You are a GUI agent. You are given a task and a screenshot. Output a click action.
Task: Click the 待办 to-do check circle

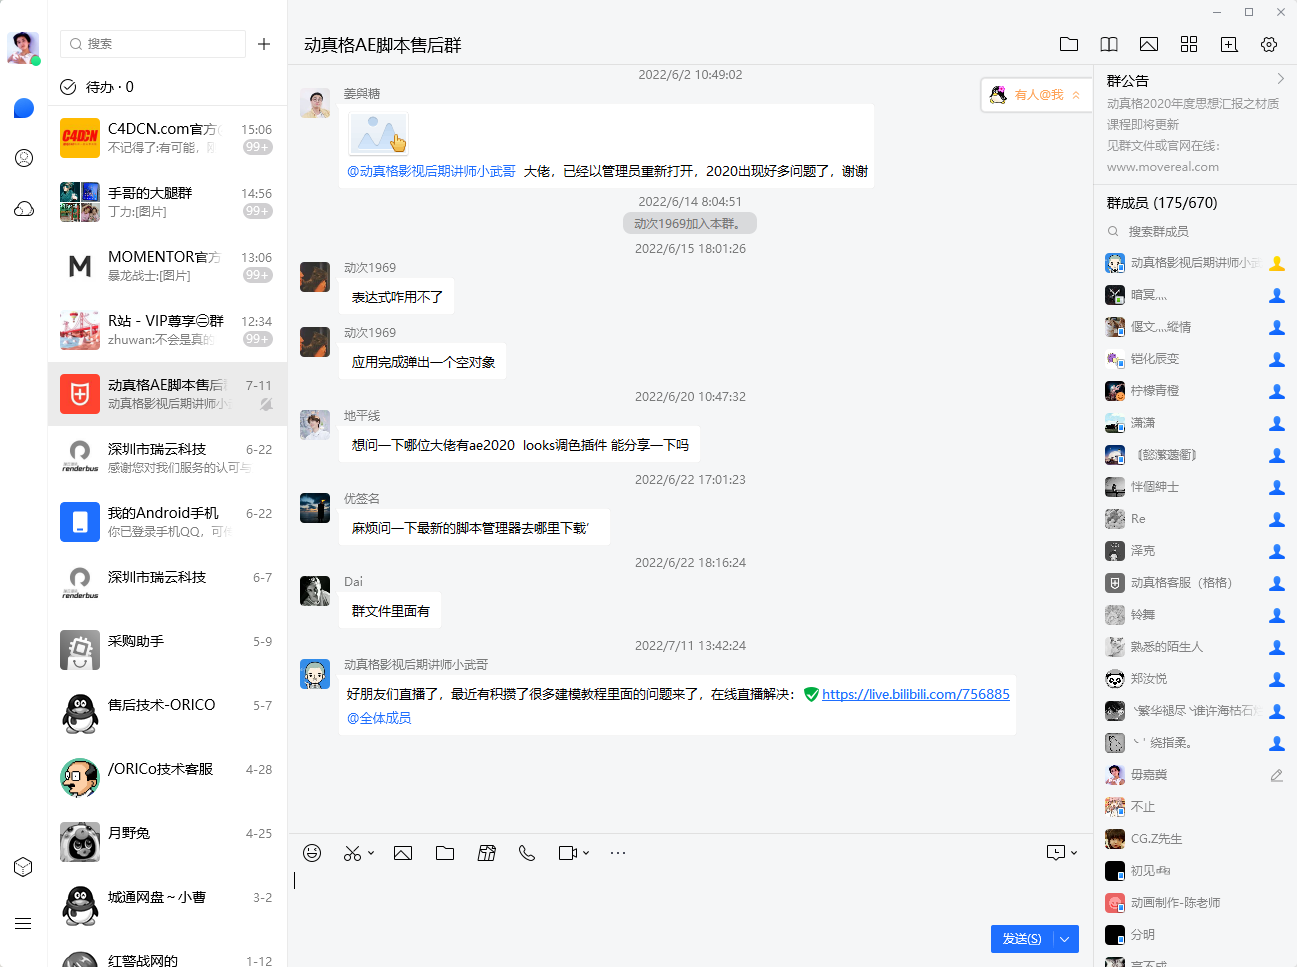tap(68, 87)
